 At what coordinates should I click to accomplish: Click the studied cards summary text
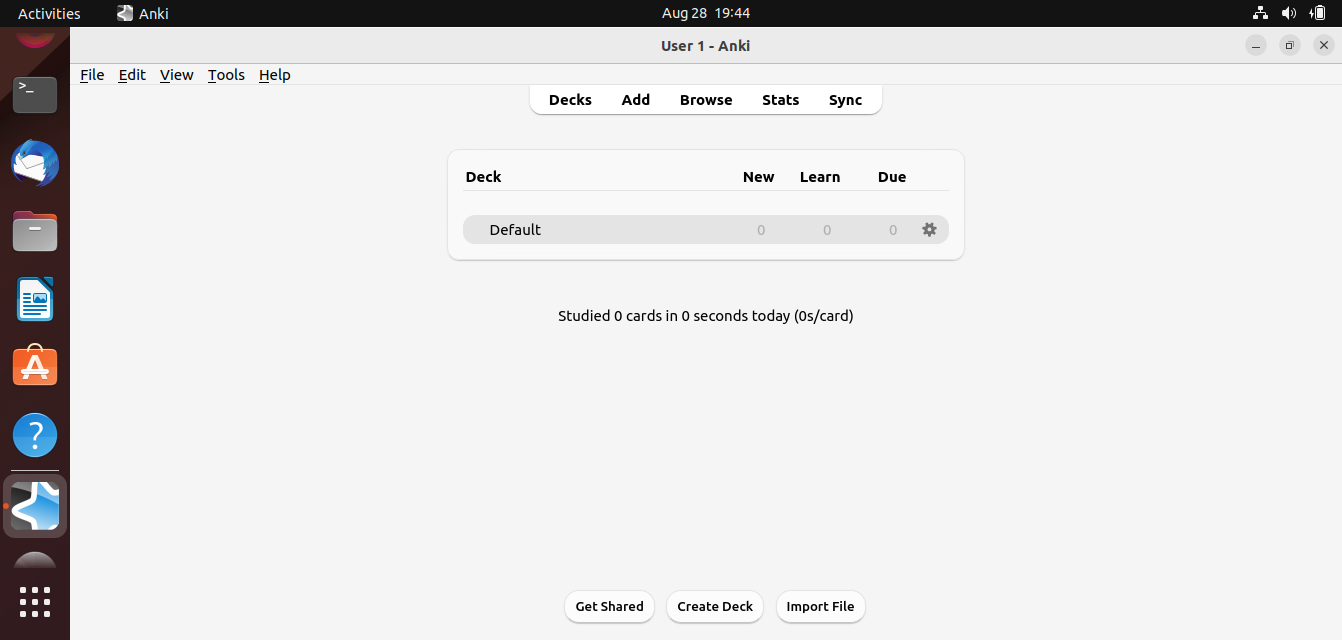pos(706,316)
